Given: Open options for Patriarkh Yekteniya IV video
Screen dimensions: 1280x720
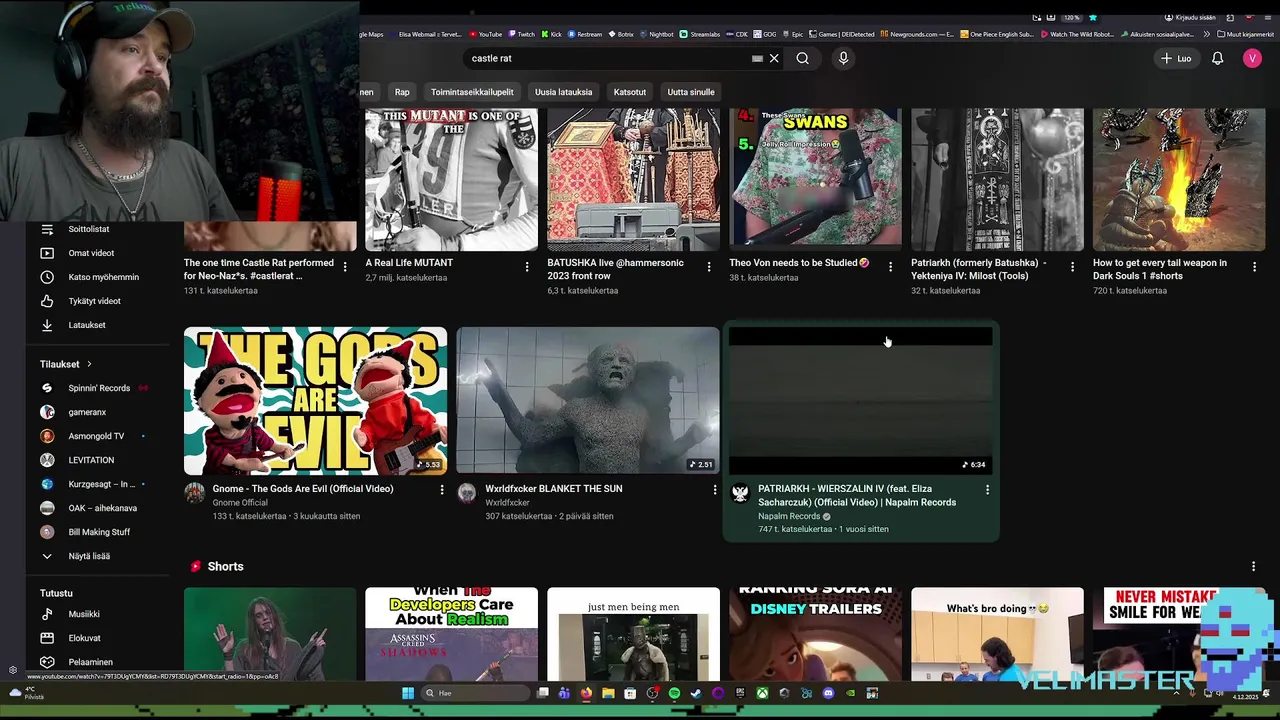Looking at the screenshot, I should point(1072,267).
